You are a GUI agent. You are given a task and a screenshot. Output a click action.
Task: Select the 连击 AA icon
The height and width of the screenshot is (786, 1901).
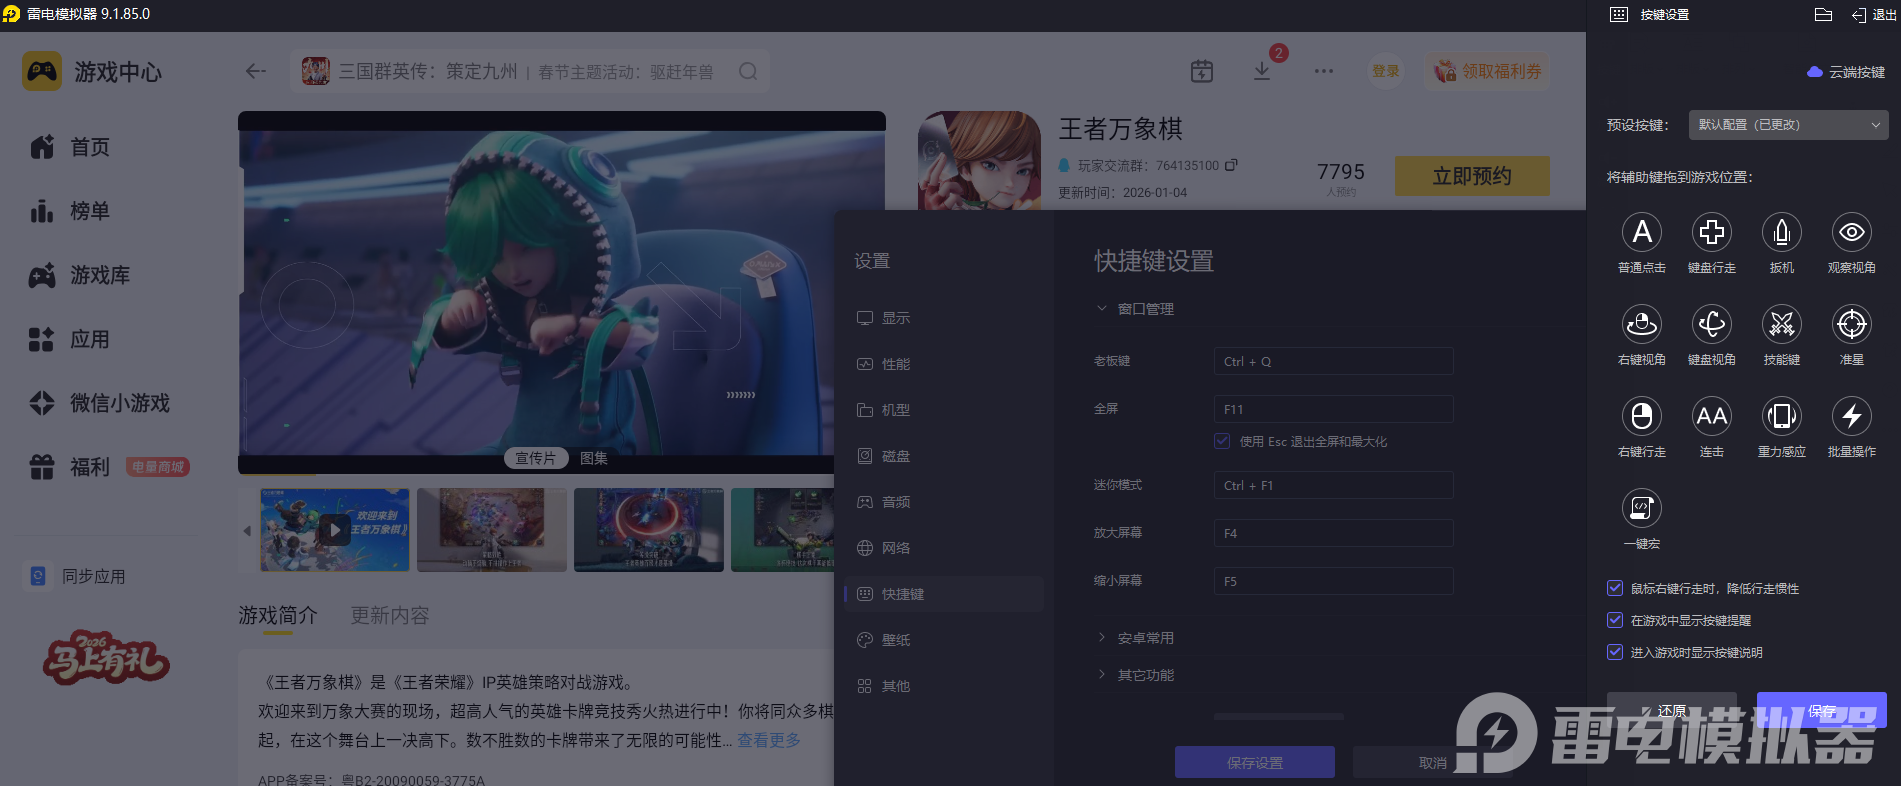point(1712,416)
